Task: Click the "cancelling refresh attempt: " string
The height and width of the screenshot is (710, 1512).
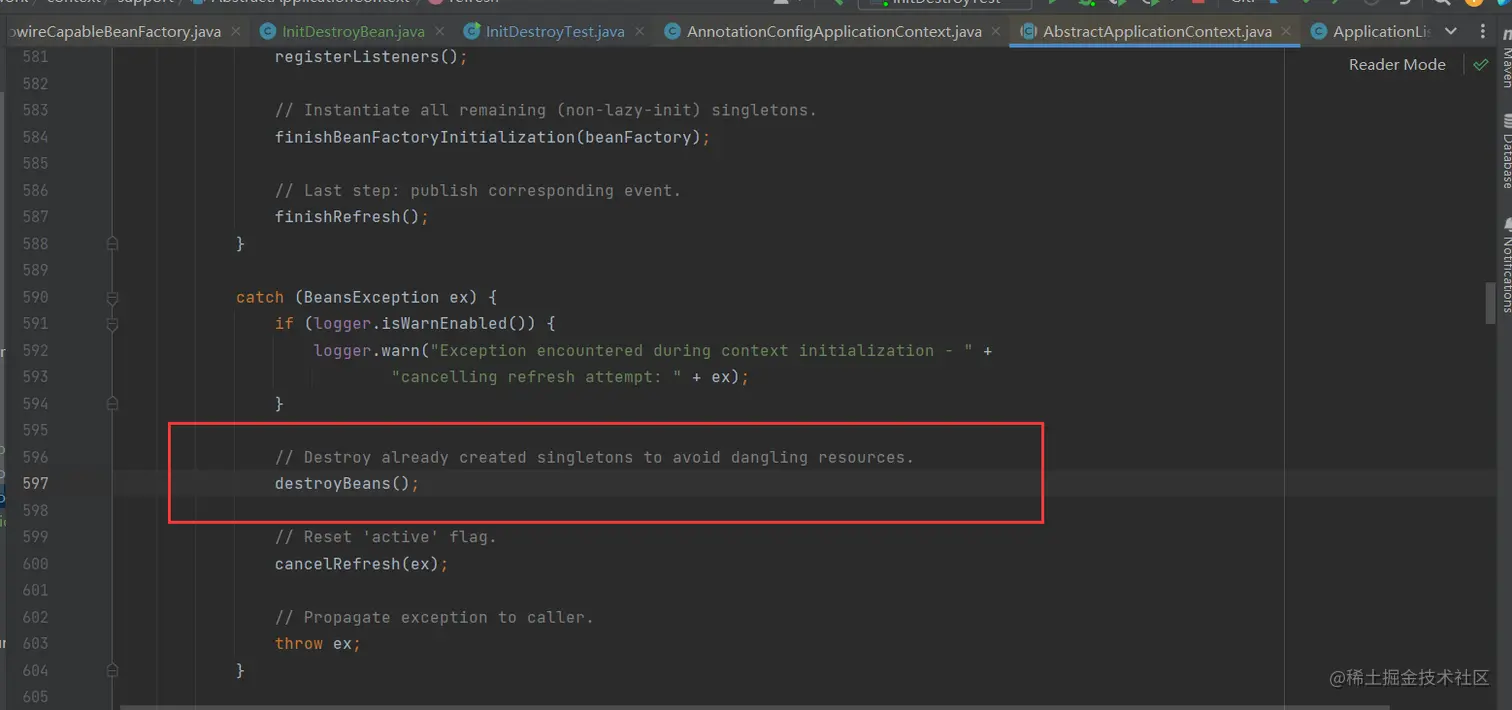Action: (x=537, y=377)
